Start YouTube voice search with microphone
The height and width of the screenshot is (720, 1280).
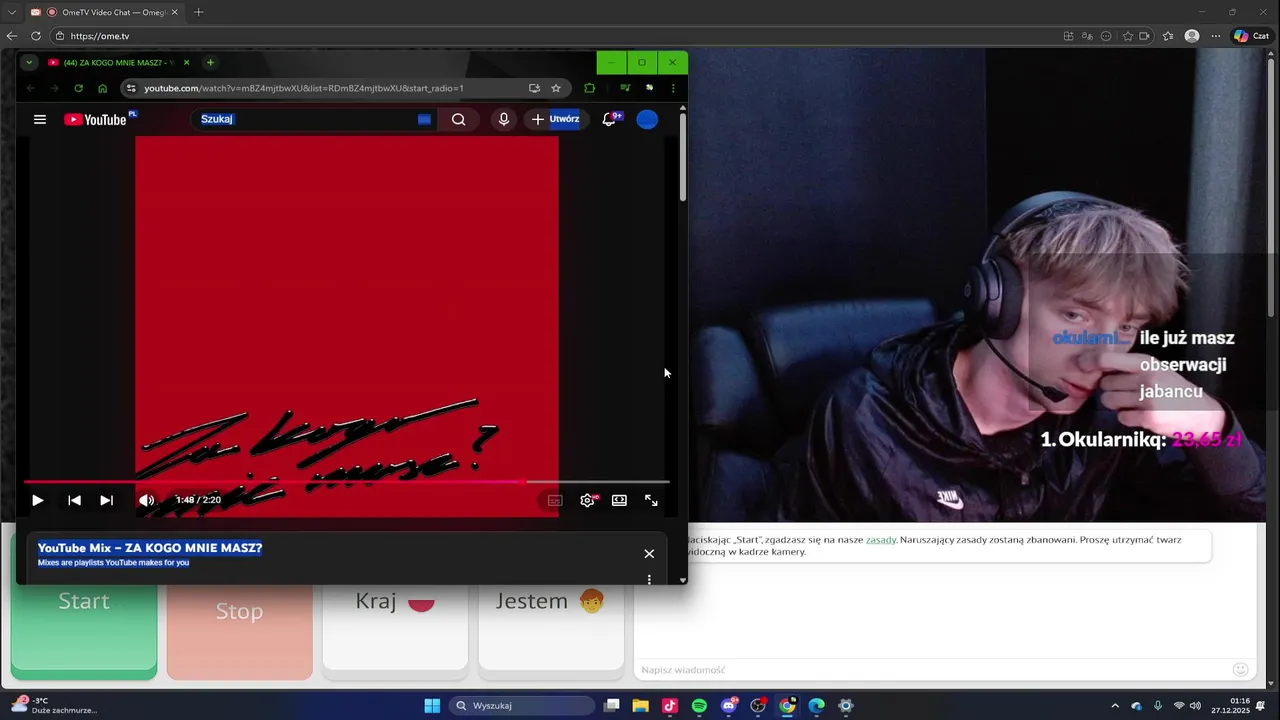click(x=503, y=119)
